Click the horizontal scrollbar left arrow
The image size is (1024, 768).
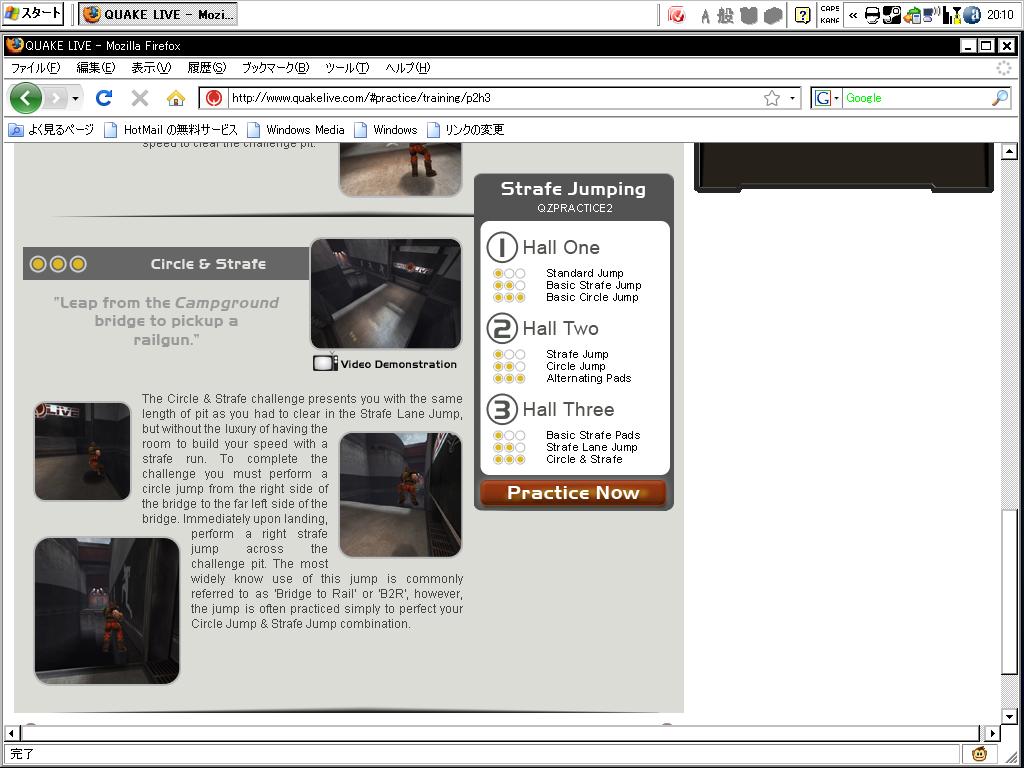[11, 733]
